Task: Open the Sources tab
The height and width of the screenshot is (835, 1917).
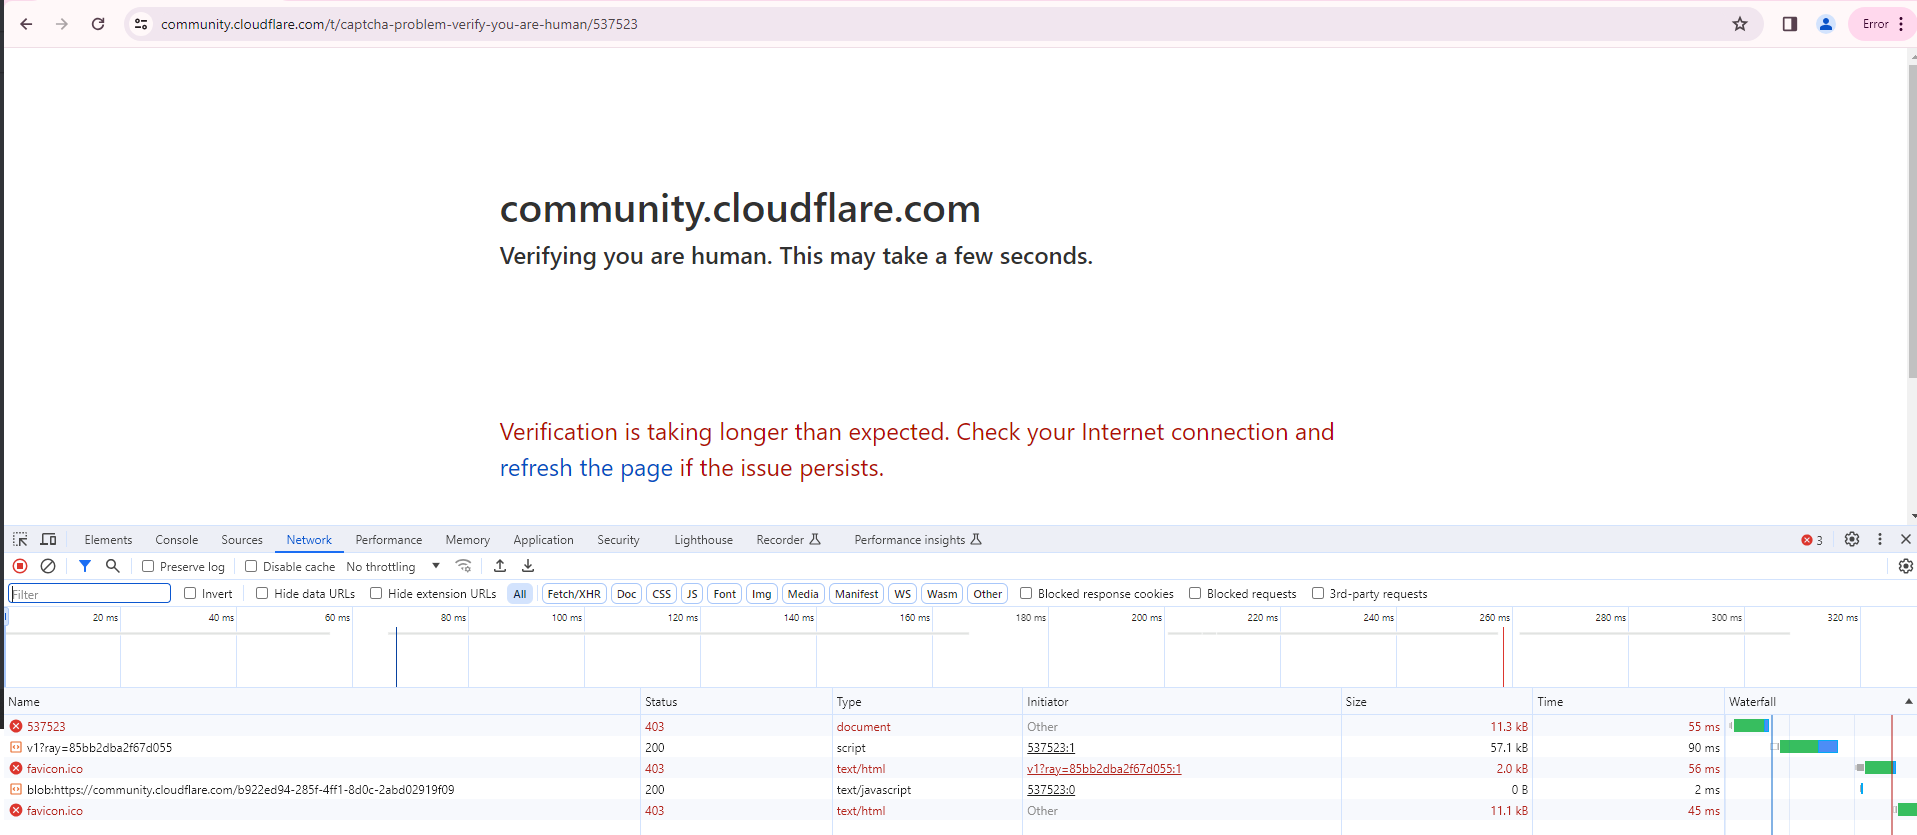Action: [242, 540]
